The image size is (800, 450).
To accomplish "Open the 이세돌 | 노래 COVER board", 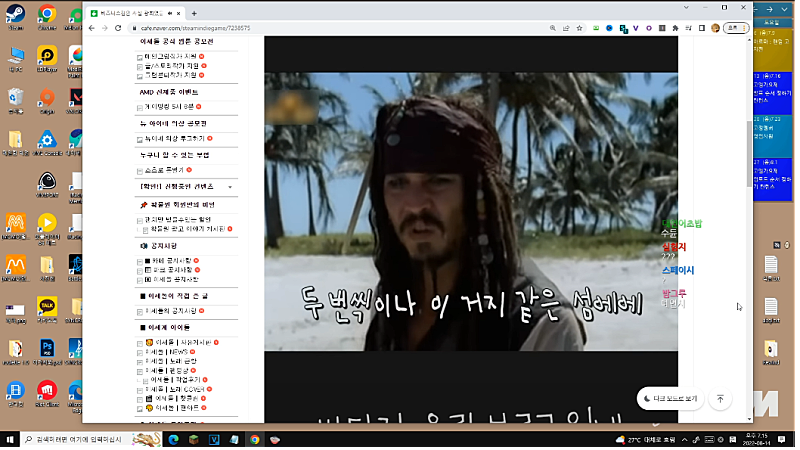I will tap(174, 389).
